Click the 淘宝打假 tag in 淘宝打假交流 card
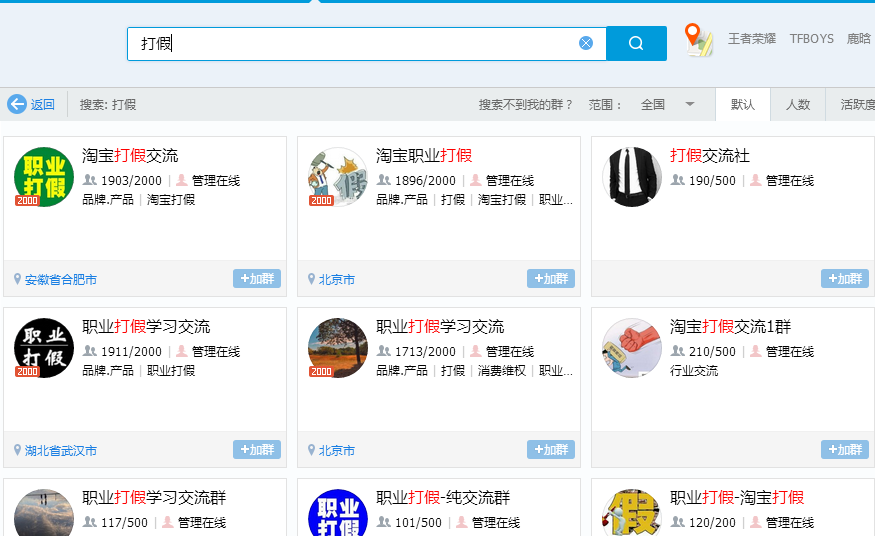The height and width of the screenshot is (536, 875). pyautogui.click(x=171, y=200)
